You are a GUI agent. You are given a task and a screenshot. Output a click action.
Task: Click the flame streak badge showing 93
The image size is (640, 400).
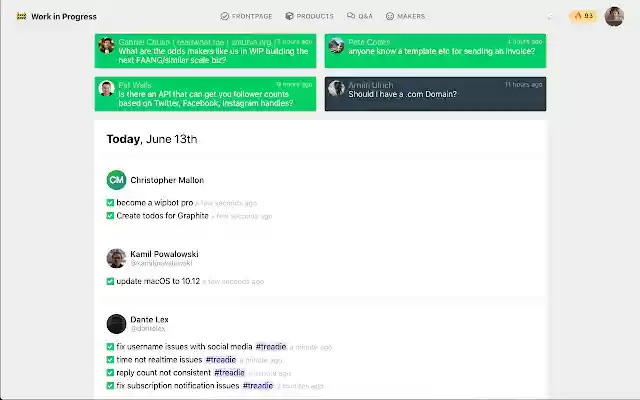point(583,16)
